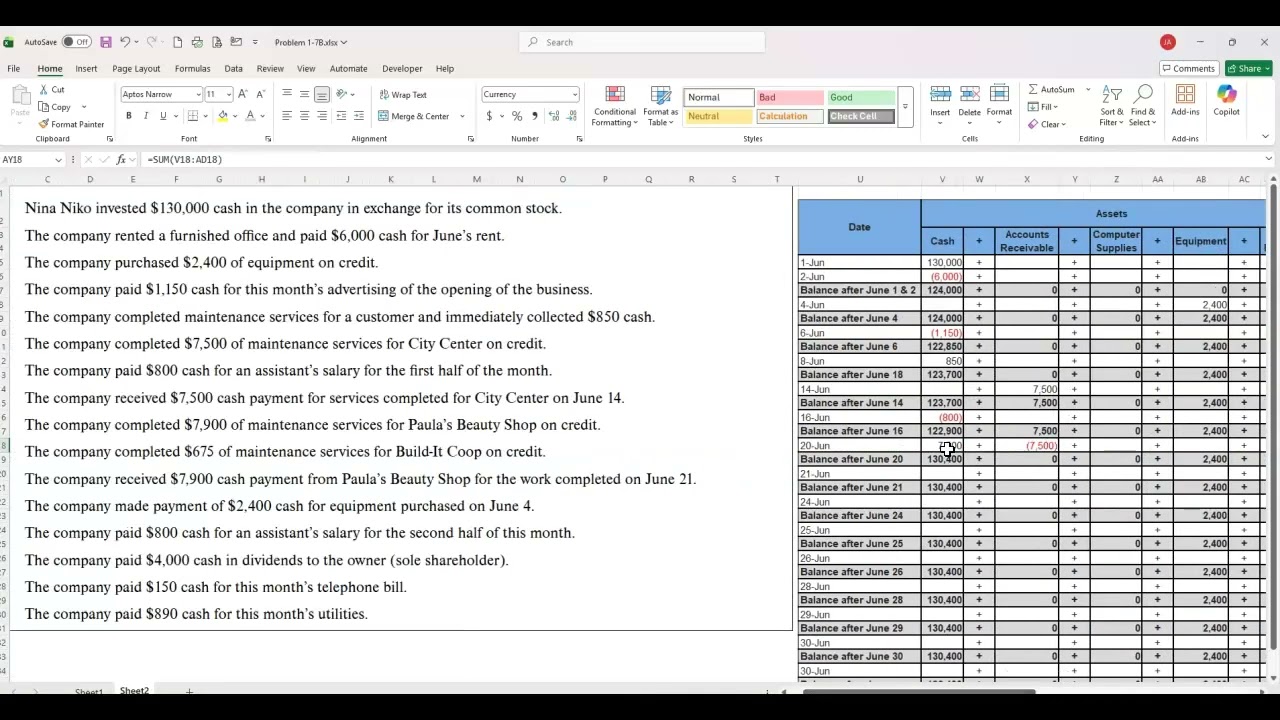Switch to the Page Layout tab

(136, 69)
